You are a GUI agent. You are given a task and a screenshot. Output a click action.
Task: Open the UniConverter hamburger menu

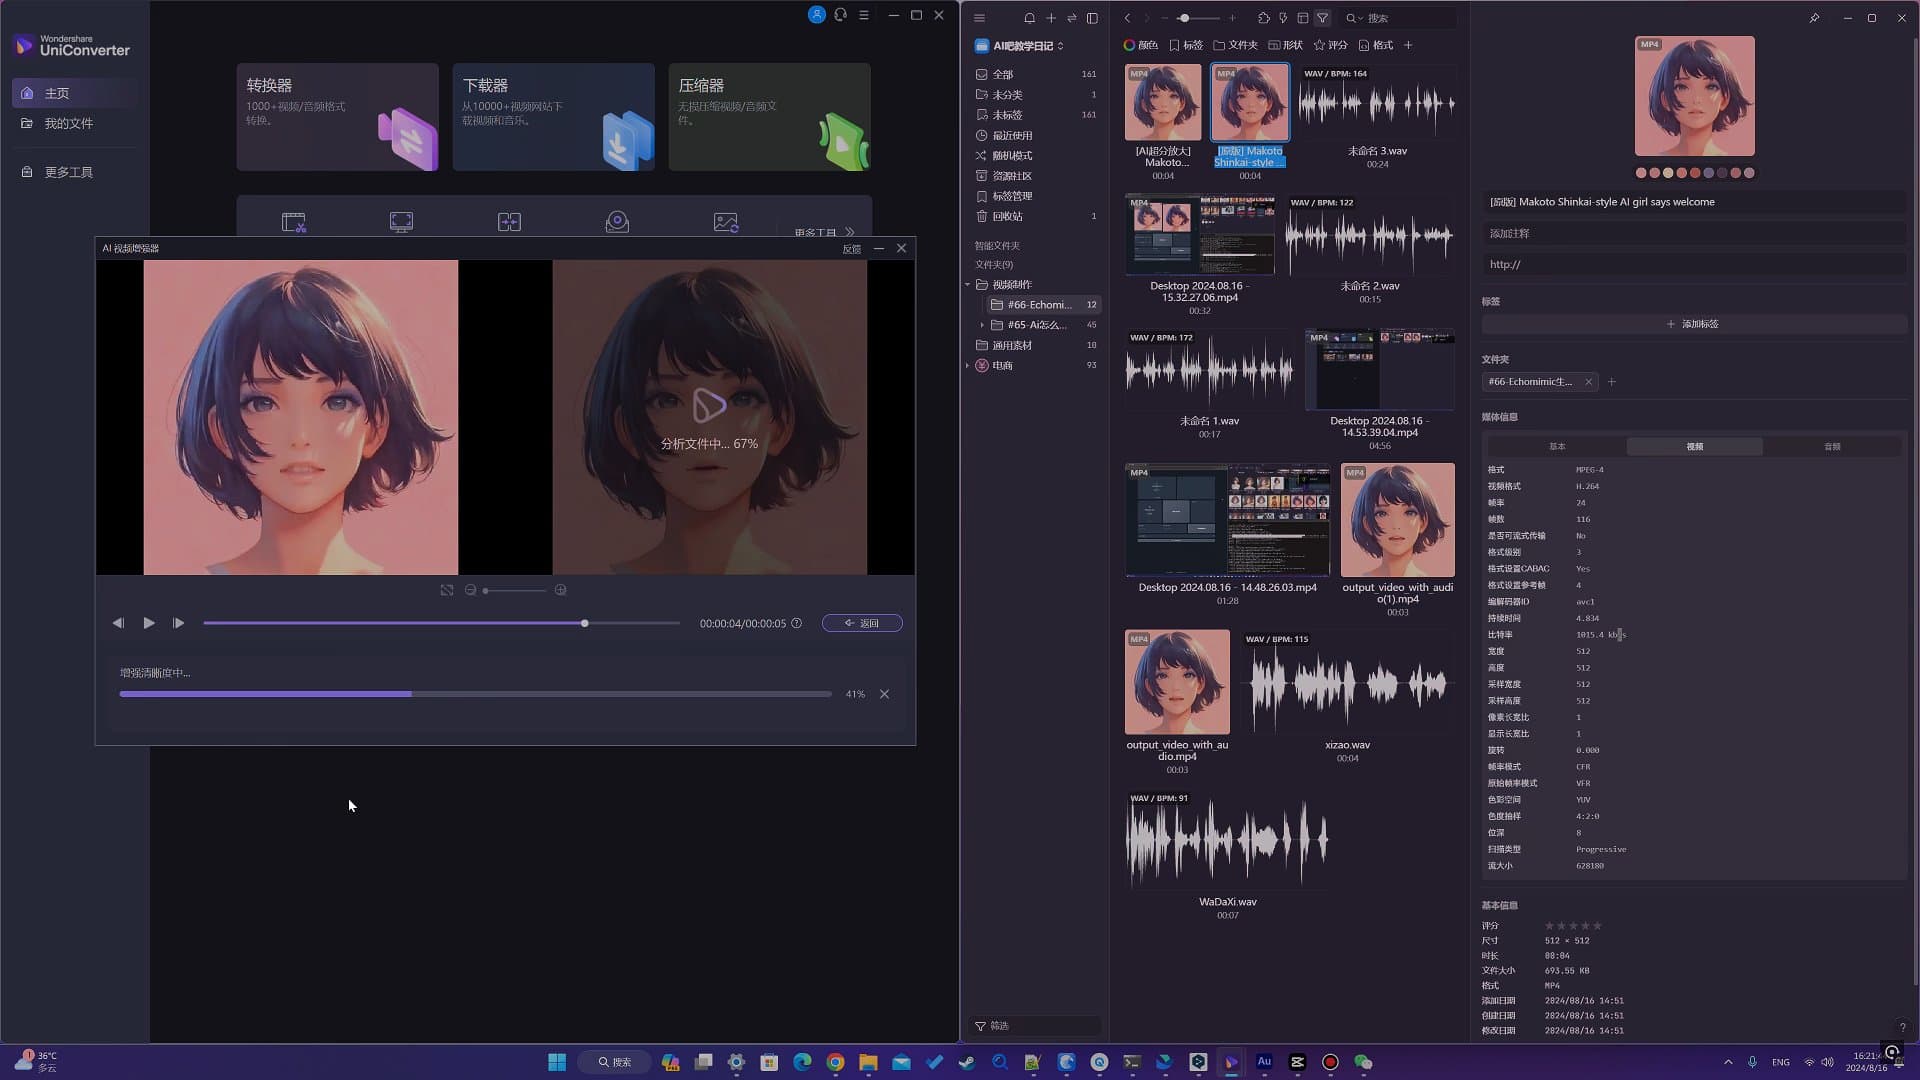pyautogui.click(x=864, y=15)
